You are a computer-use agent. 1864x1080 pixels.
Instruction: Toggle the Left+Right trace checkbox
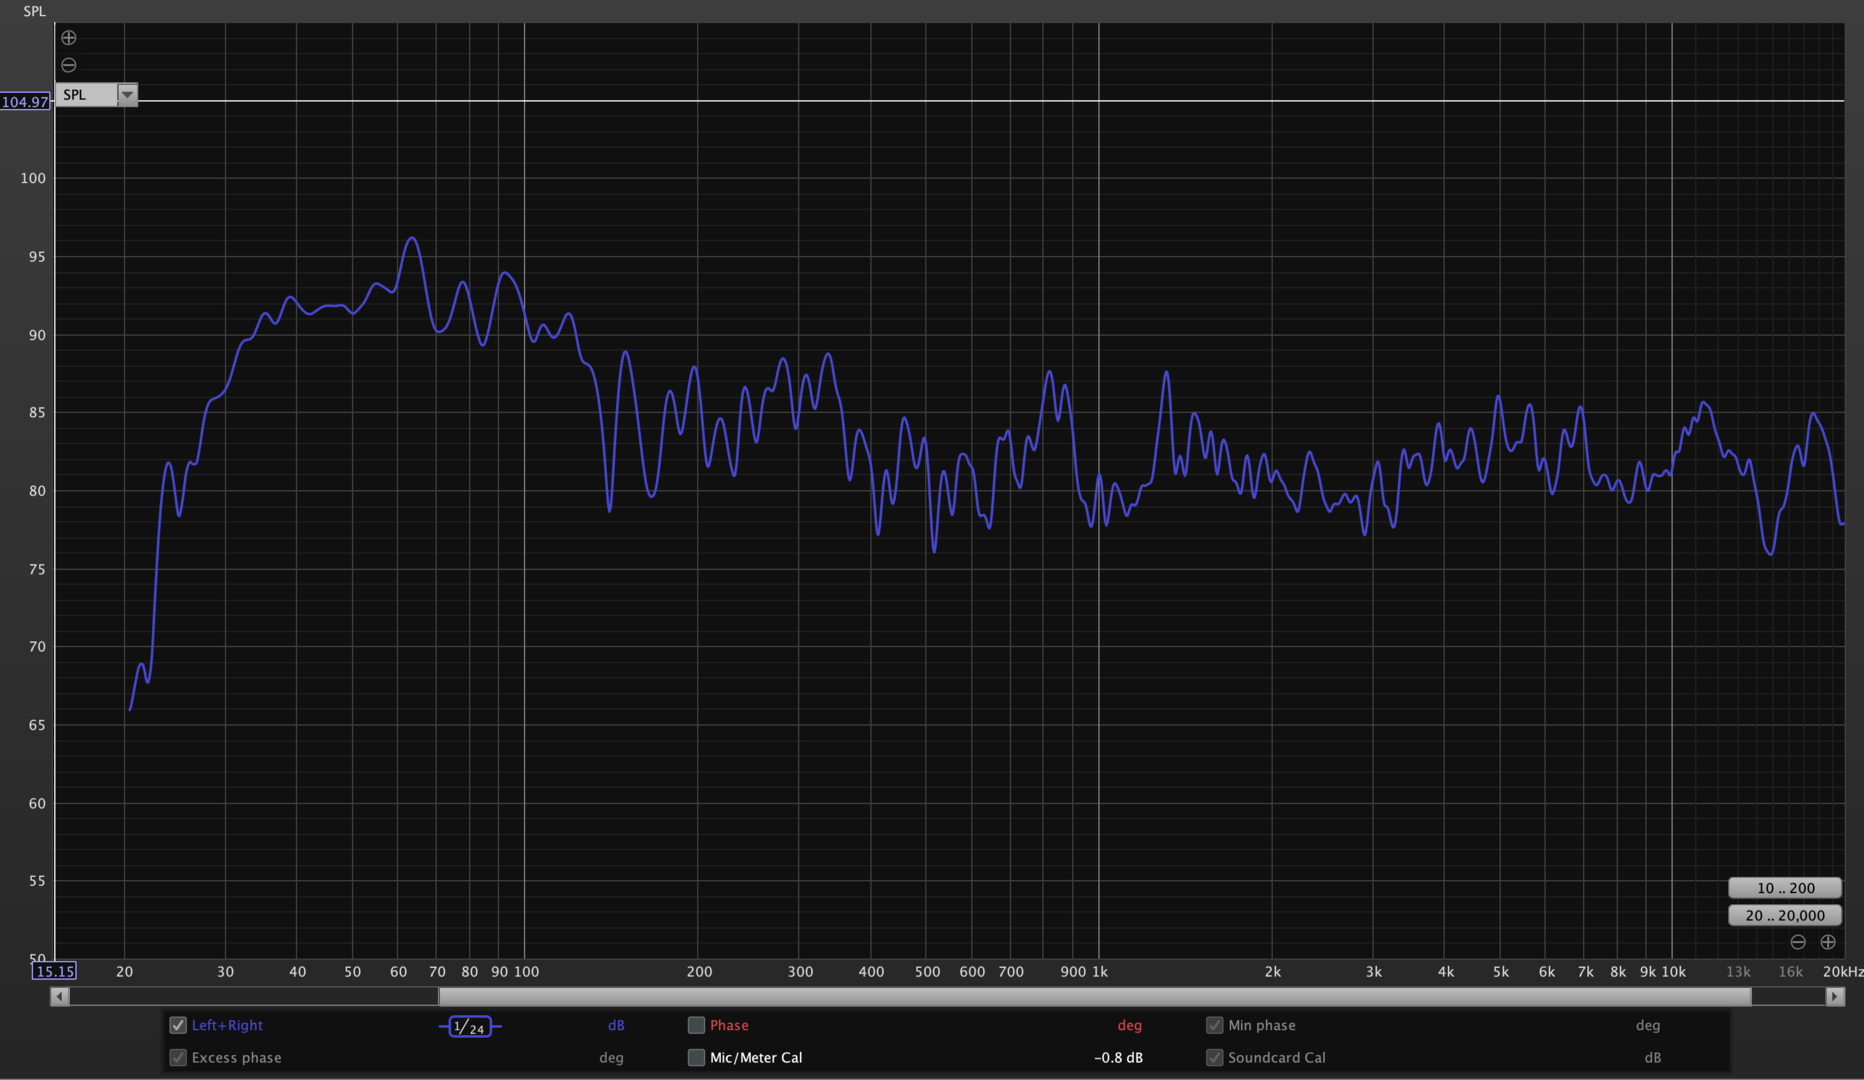(x=178, y=1025)
